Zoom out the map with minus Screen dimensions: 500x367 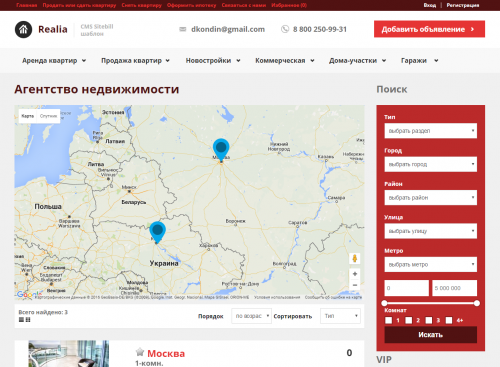[355, 285]
